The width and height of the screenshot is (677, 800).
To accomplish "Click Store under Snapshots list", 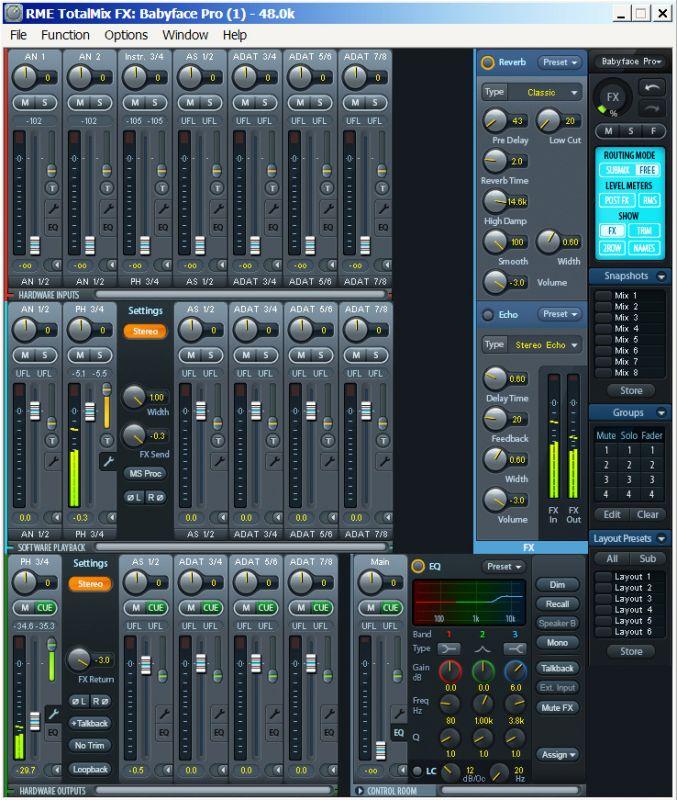I will pos(631,391).
